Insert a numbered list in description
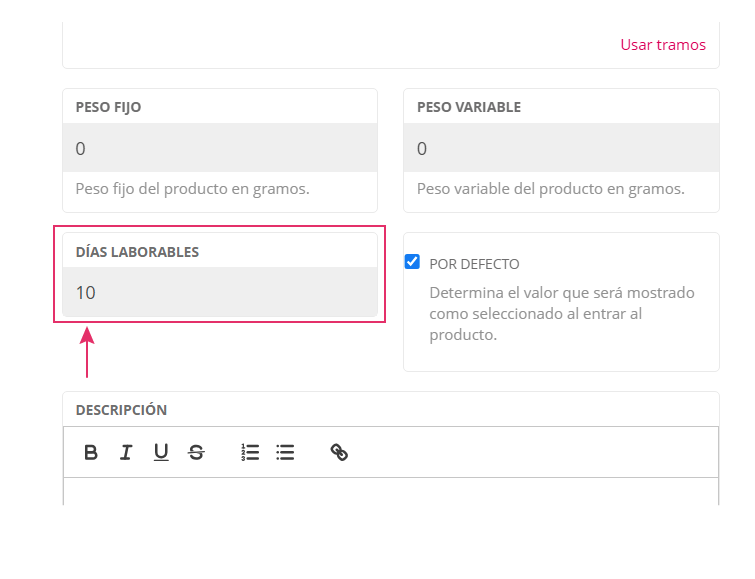This screenshot has height=579, width=755. point(250,452)
